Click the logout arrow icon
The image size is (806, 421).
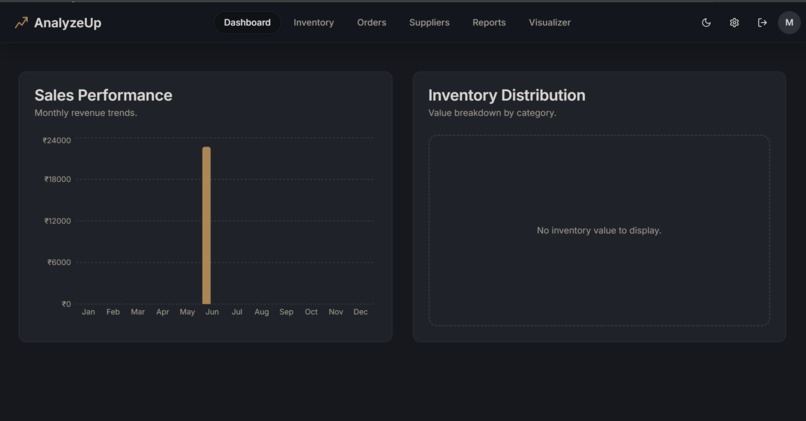pyautogui.click(x=762, y=23)
